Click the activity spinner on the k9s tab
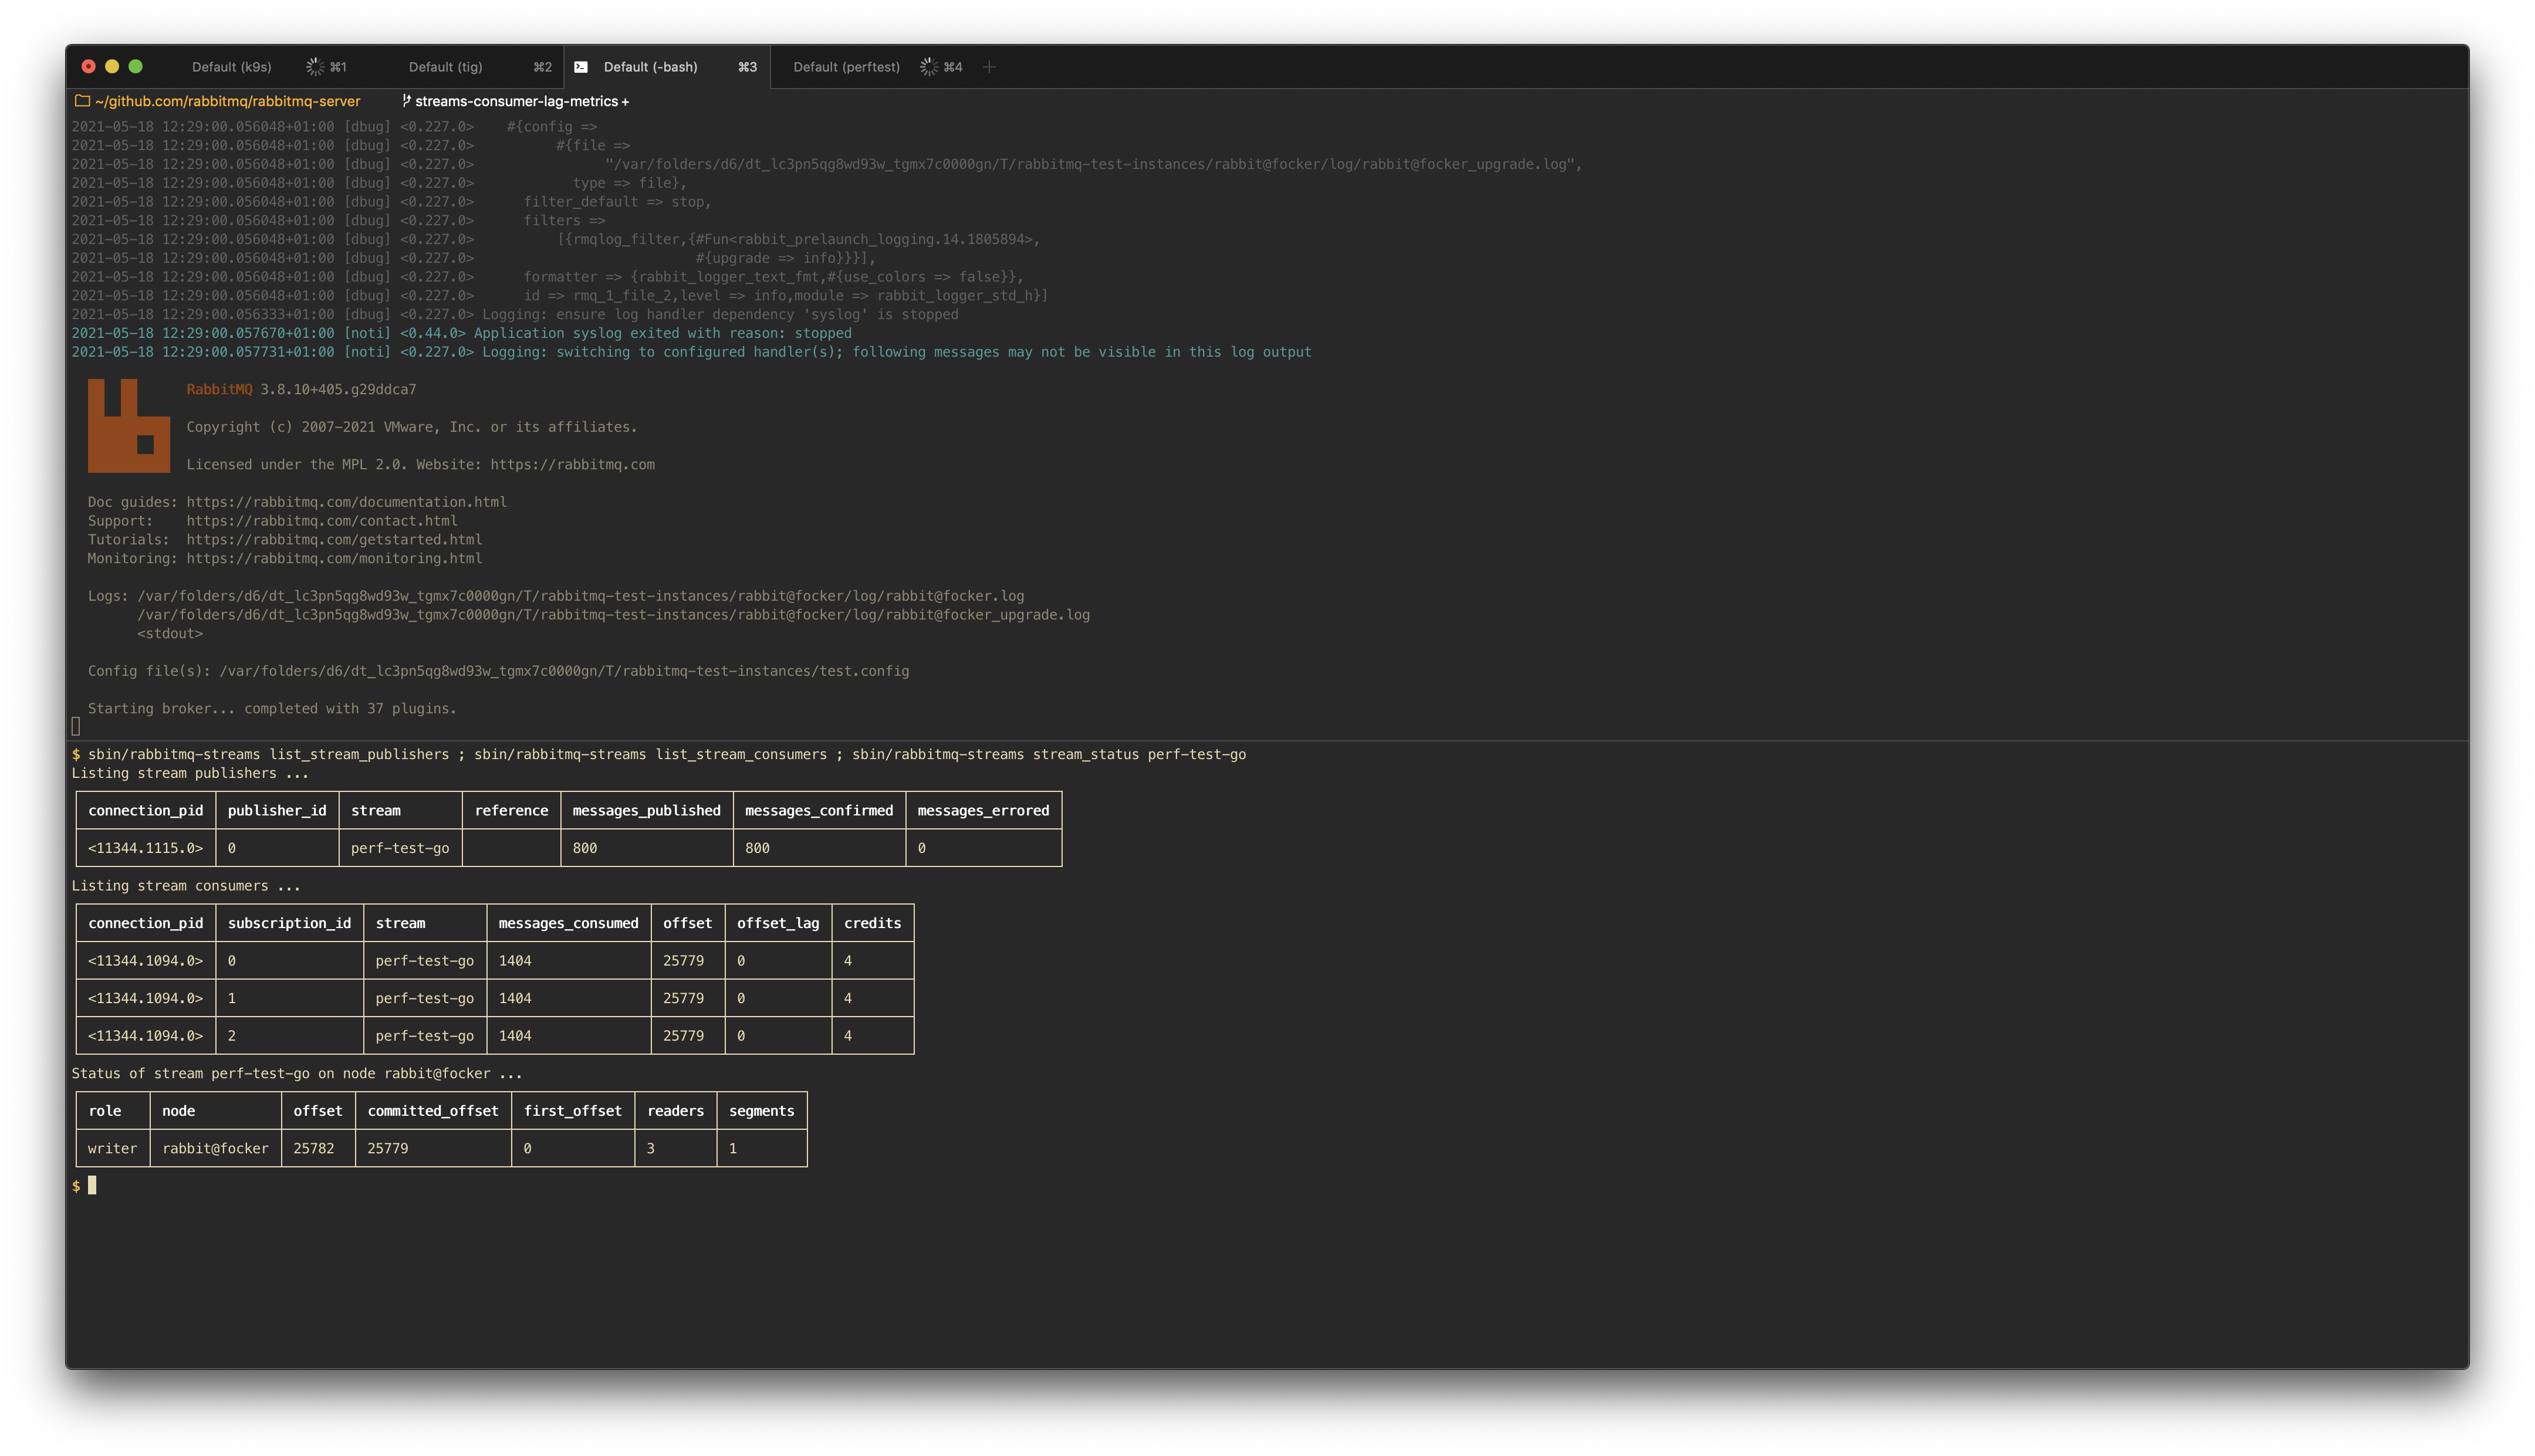The height and width of the screenshot is (1456, 2535). click(315, 67)
